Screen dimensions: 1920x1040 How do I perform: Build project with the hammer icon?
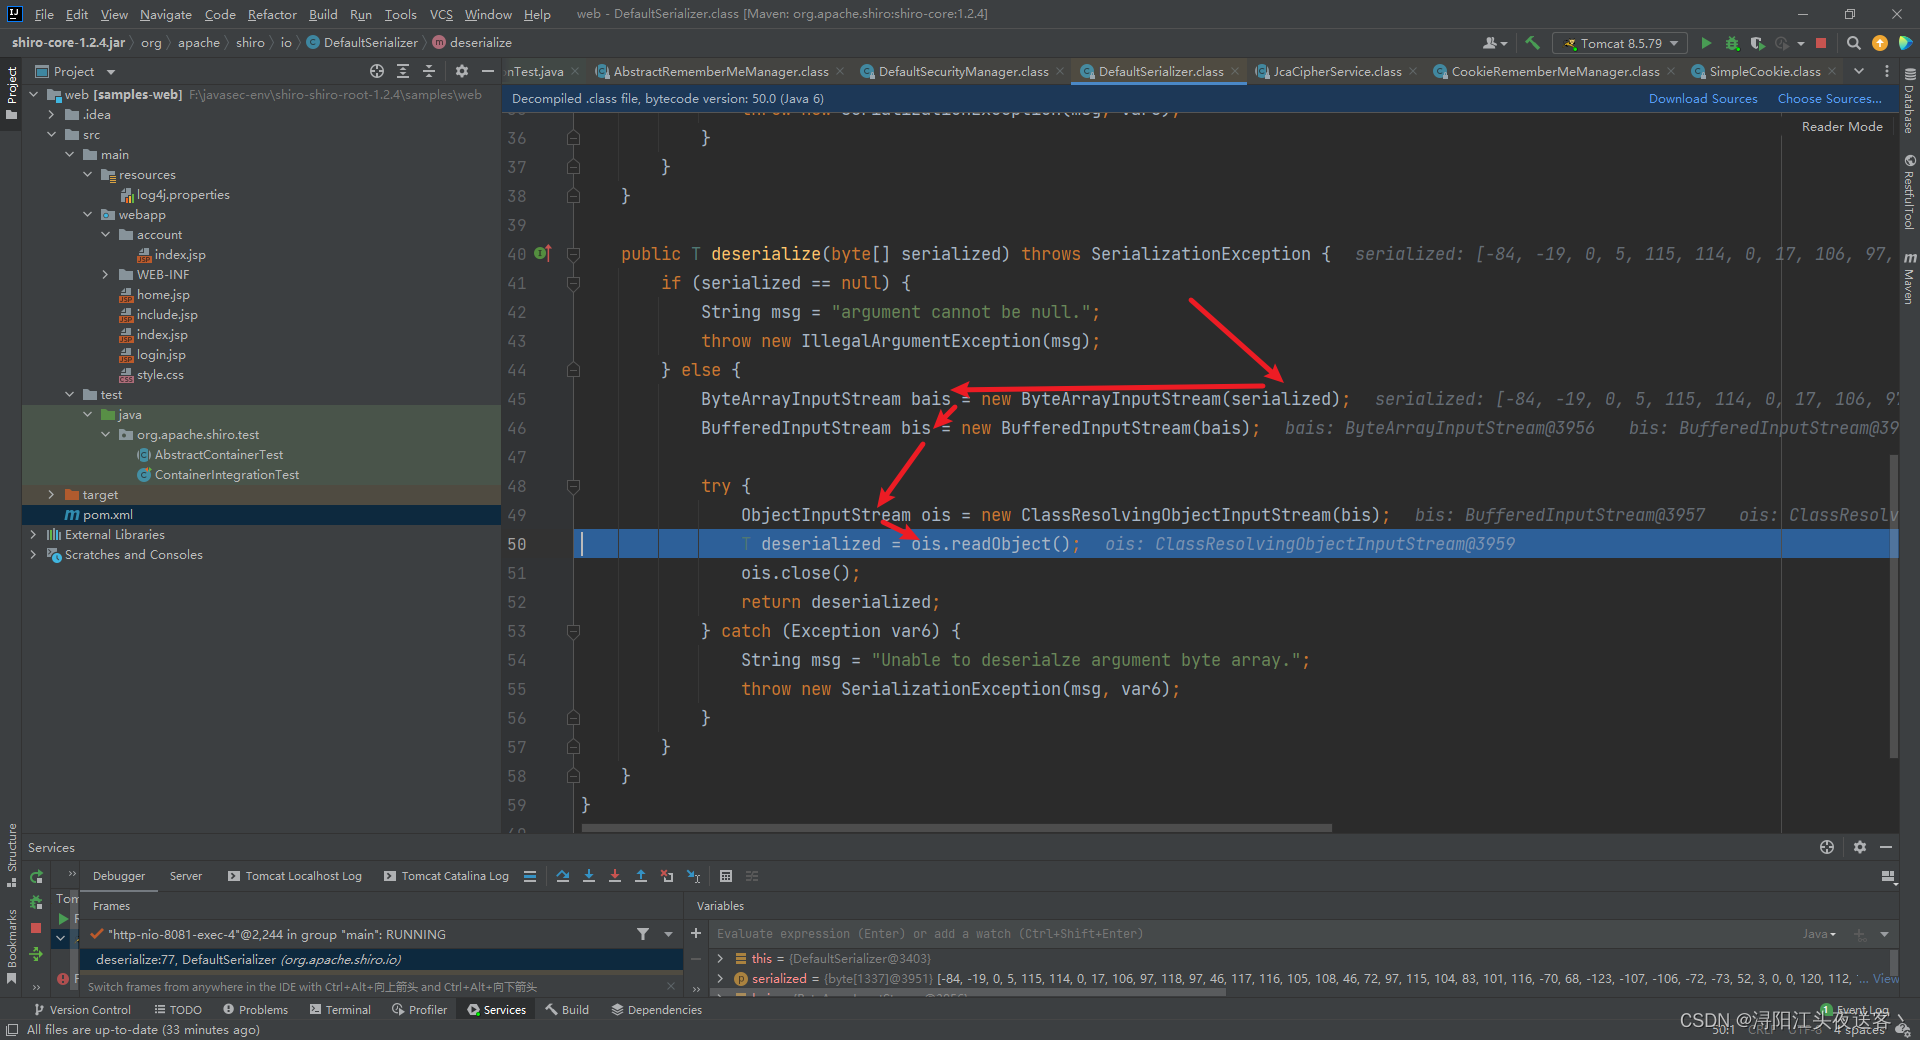click(x=1531, y=43)
